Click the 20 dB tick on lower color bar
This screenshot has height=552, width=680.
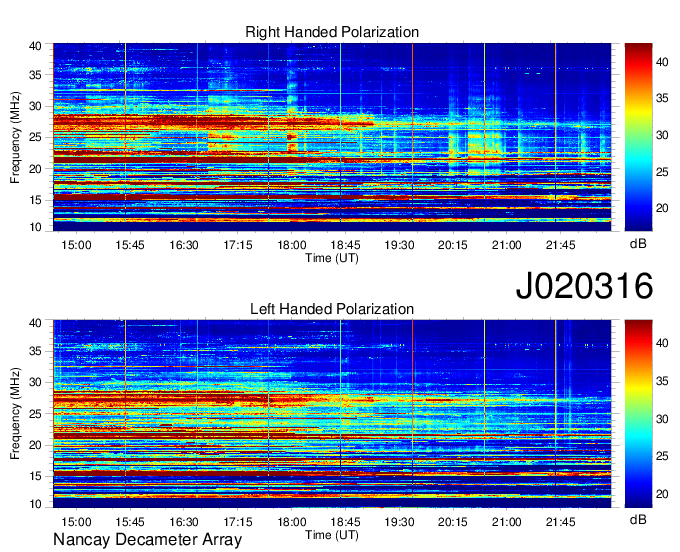662,494
